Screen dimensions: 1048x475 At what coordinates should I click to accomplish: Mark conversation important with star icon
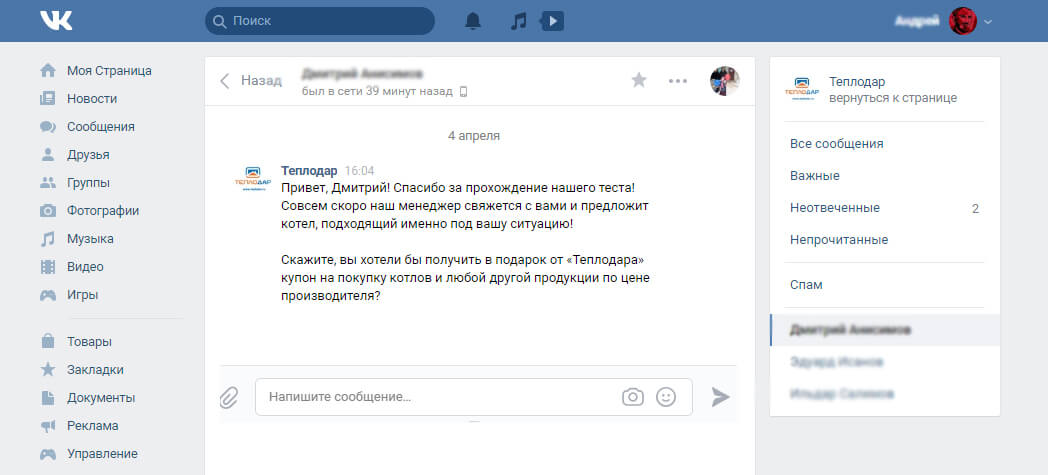tap(639, 81)
